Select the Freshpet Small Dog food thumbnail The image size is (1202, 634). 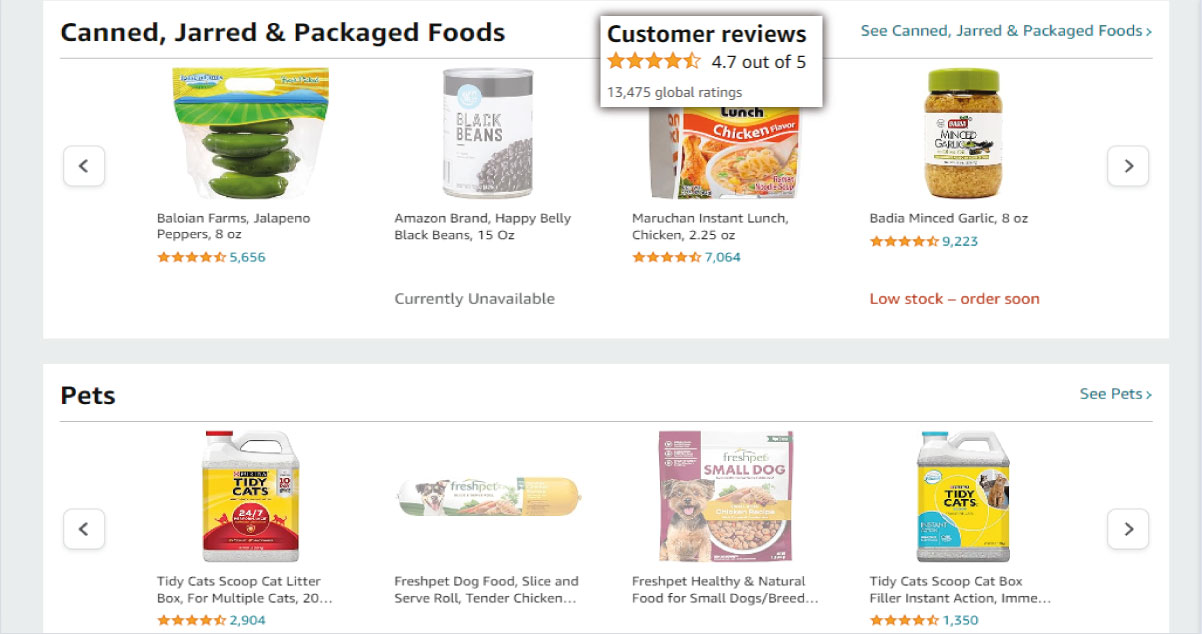(x=725, y=495)
